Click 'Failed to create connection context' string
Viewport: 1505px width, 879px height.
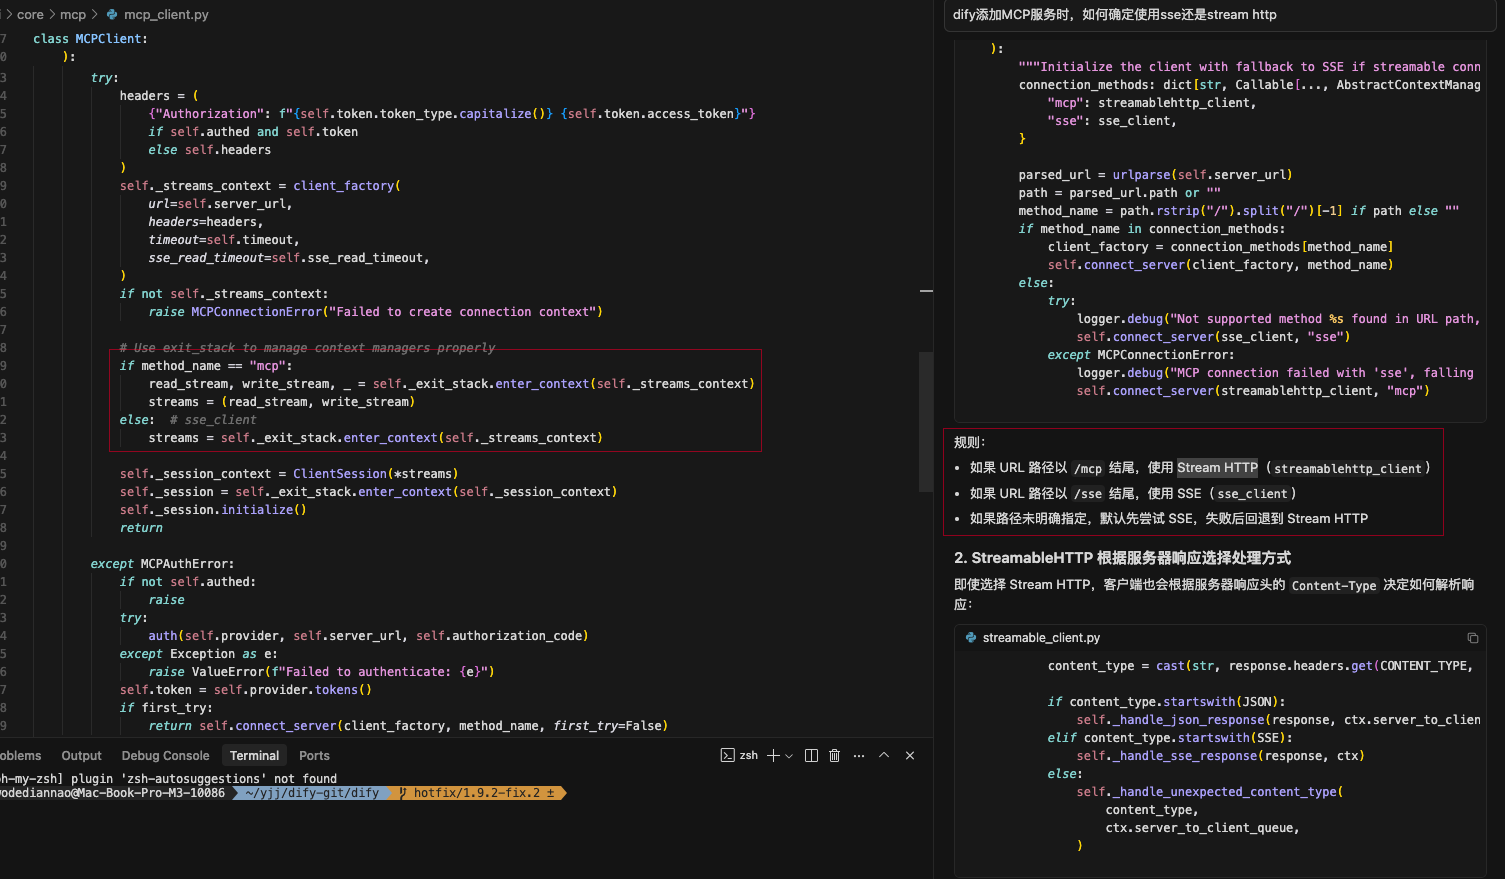[x=463, y=312]
